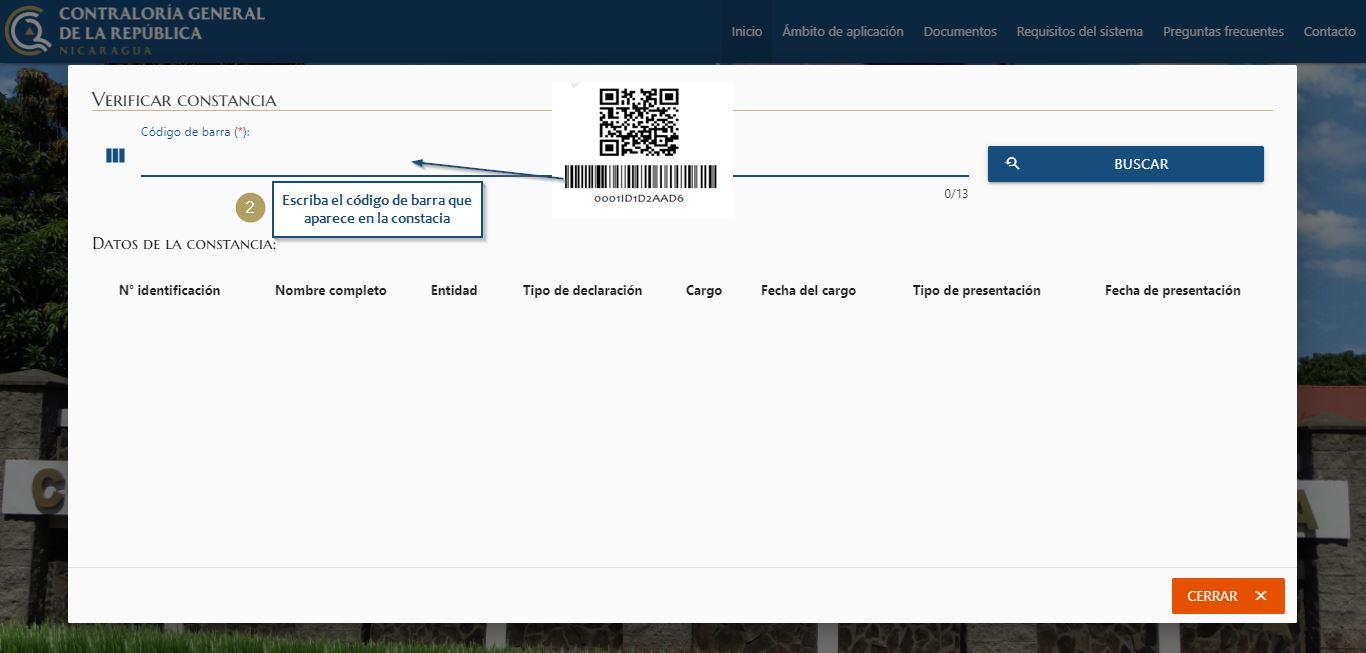Open Ámbito de aplicación menu
This screenshot has width=1366, height=653.
click(x=843, y=32)
